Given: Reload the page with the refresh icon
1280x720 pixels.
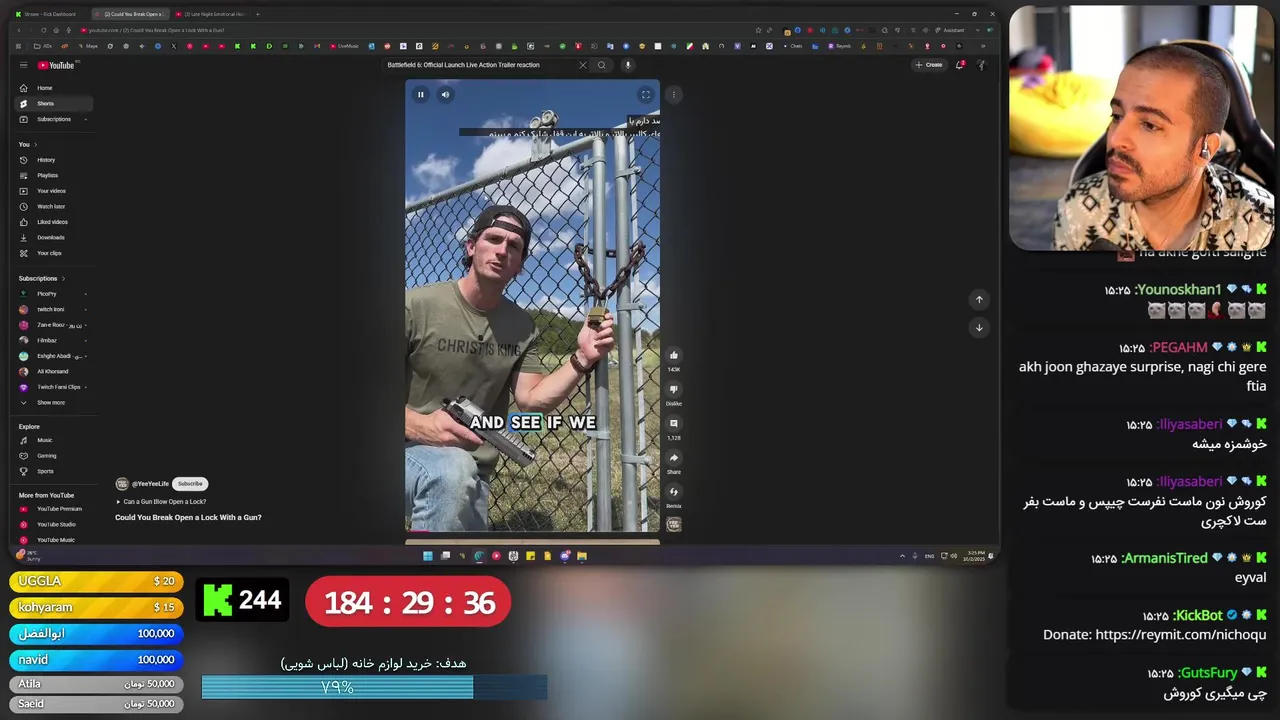Looking at the screenshot, I should point(43,30).
